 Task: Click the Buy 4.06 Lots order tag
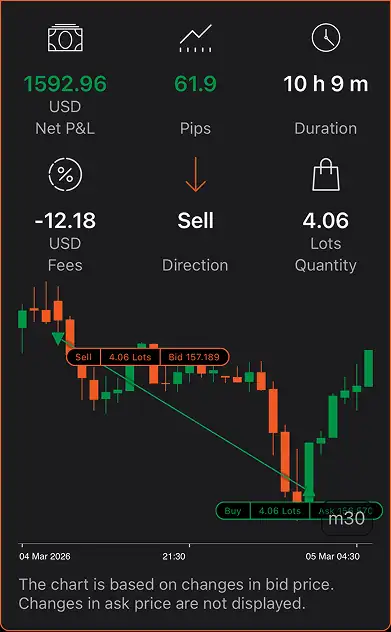coord(299,511)
